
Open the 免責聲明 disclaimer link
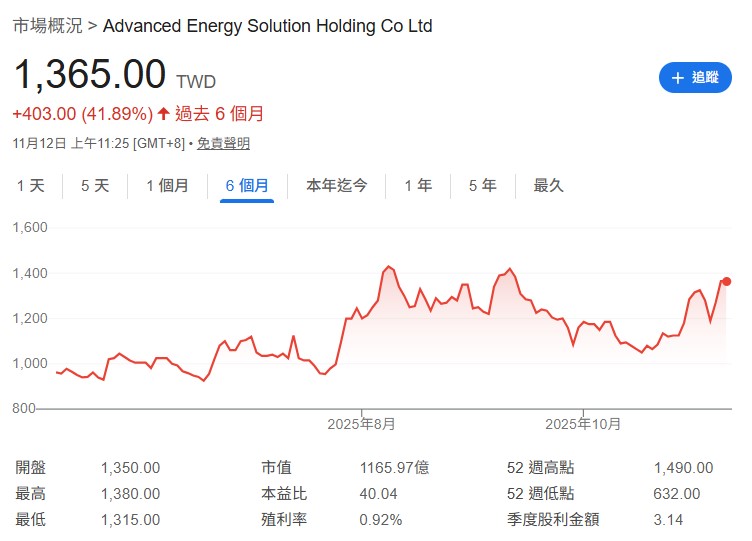pos(223,143)
